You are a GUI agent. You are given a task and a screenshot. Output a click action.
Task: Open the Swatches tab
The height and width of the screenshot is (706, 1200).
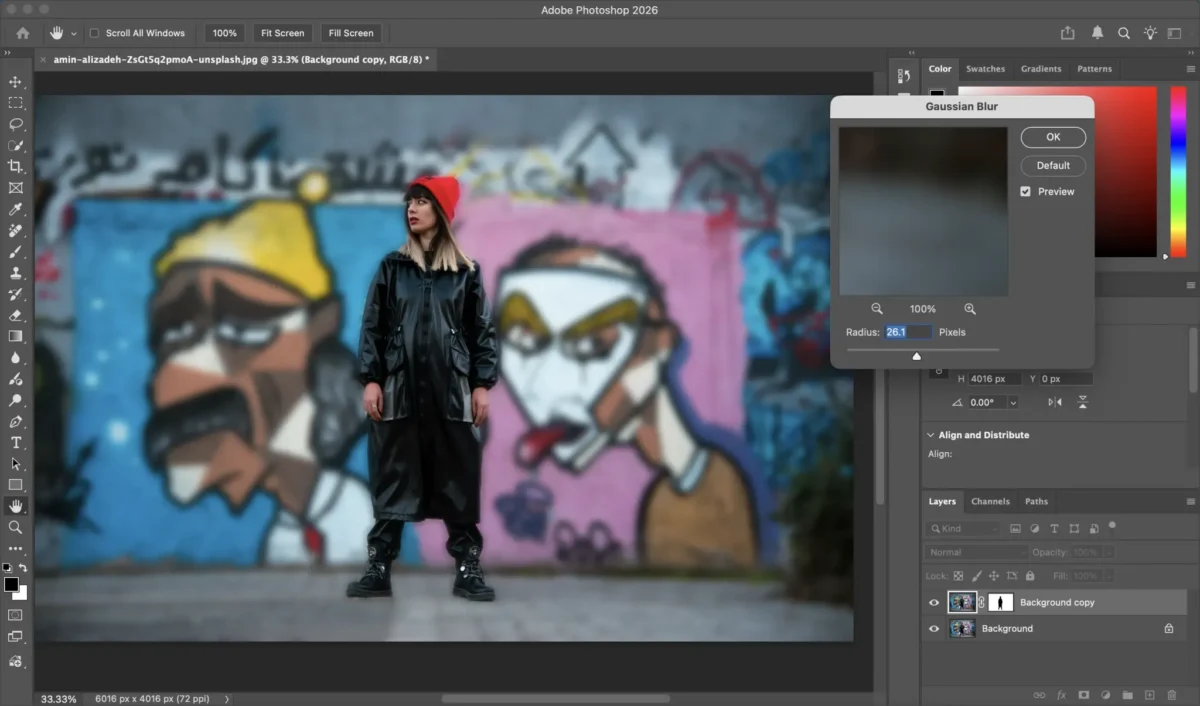coord(985,68)
